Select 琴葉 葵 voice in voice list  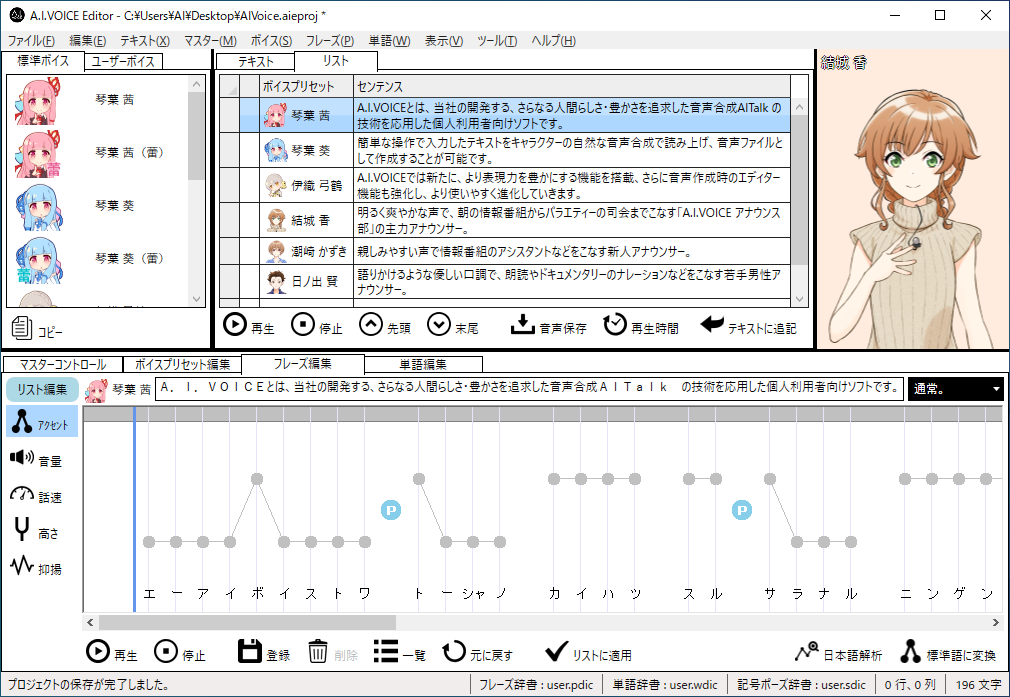[99, 205]
